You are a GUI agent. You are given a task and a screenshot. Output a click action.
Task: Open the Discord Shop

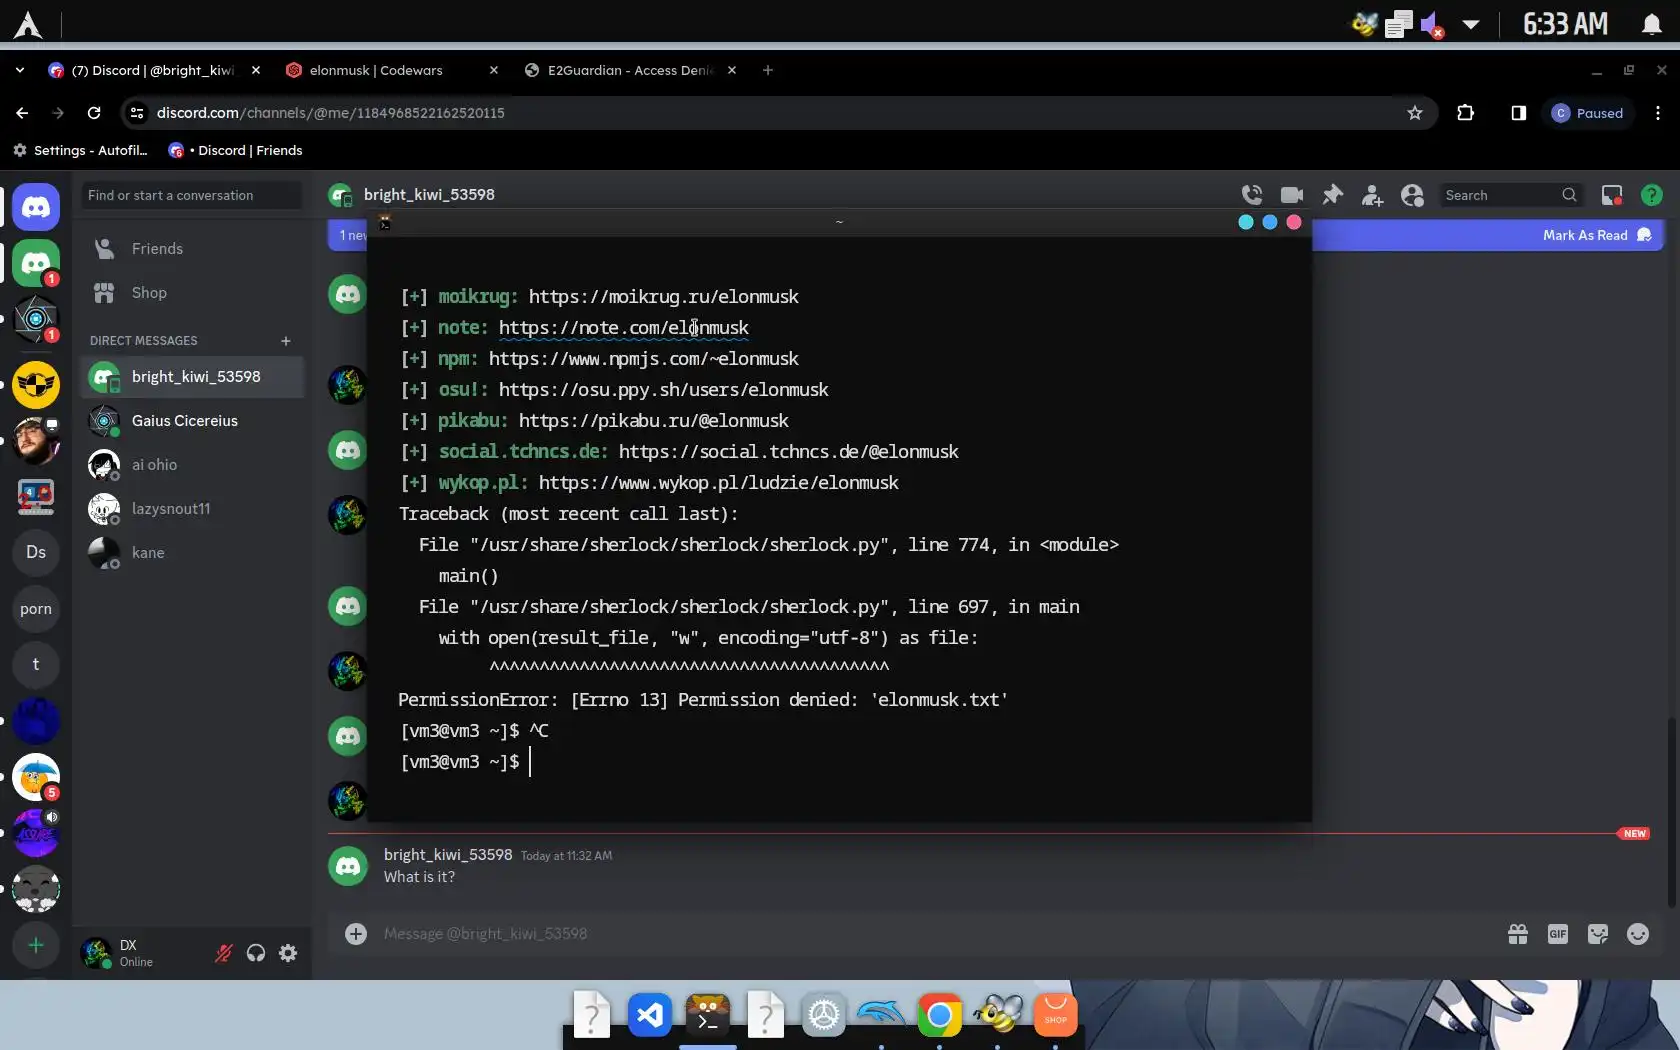[x=192, y=293]
